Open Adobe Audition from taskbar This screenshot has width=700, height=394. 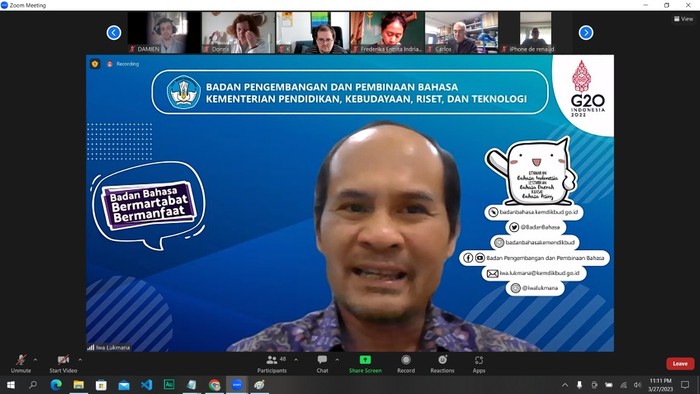(169, 385)
